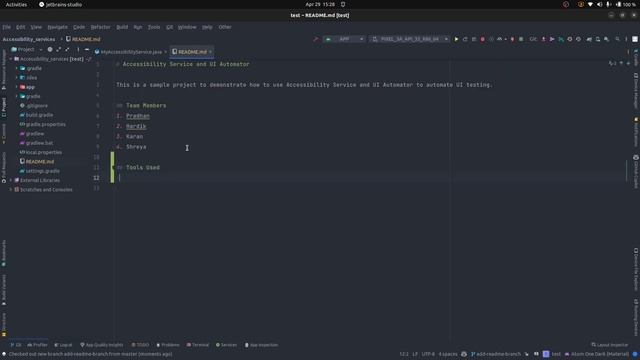Open the Project panel settings gear
The height and width of the screenshot is (360, 640).
50,49
